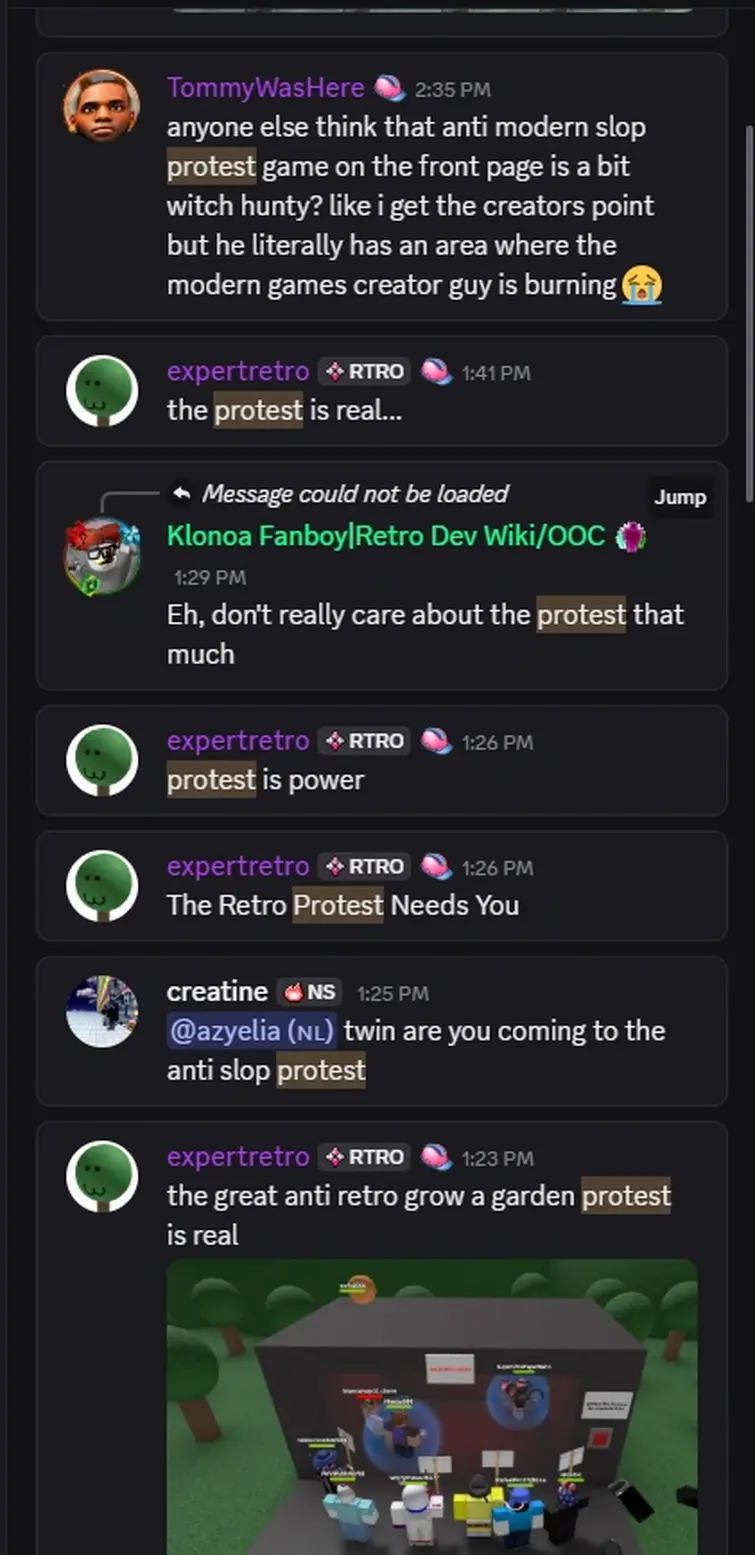
Task: Click the pink role icon on "The Retro Protest Needs You"
Action: [x=436, y=867]
